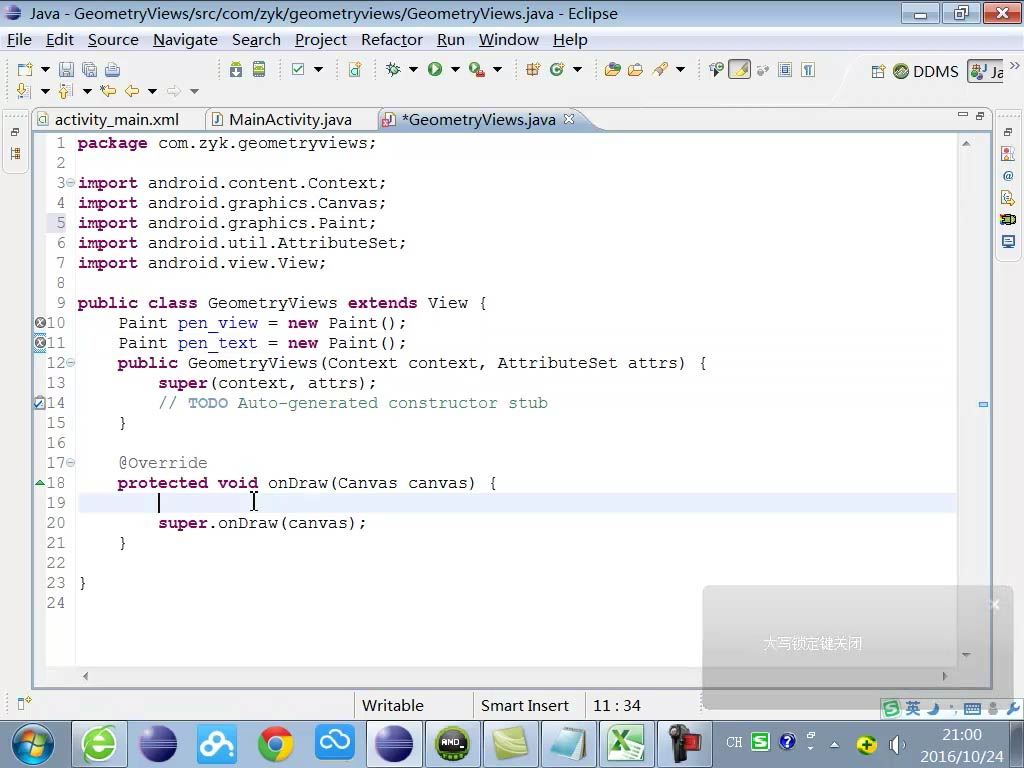Switch to the activity_main.xml tab
Viewport: 1024px width, 768px height.
[x=117, y=120]
